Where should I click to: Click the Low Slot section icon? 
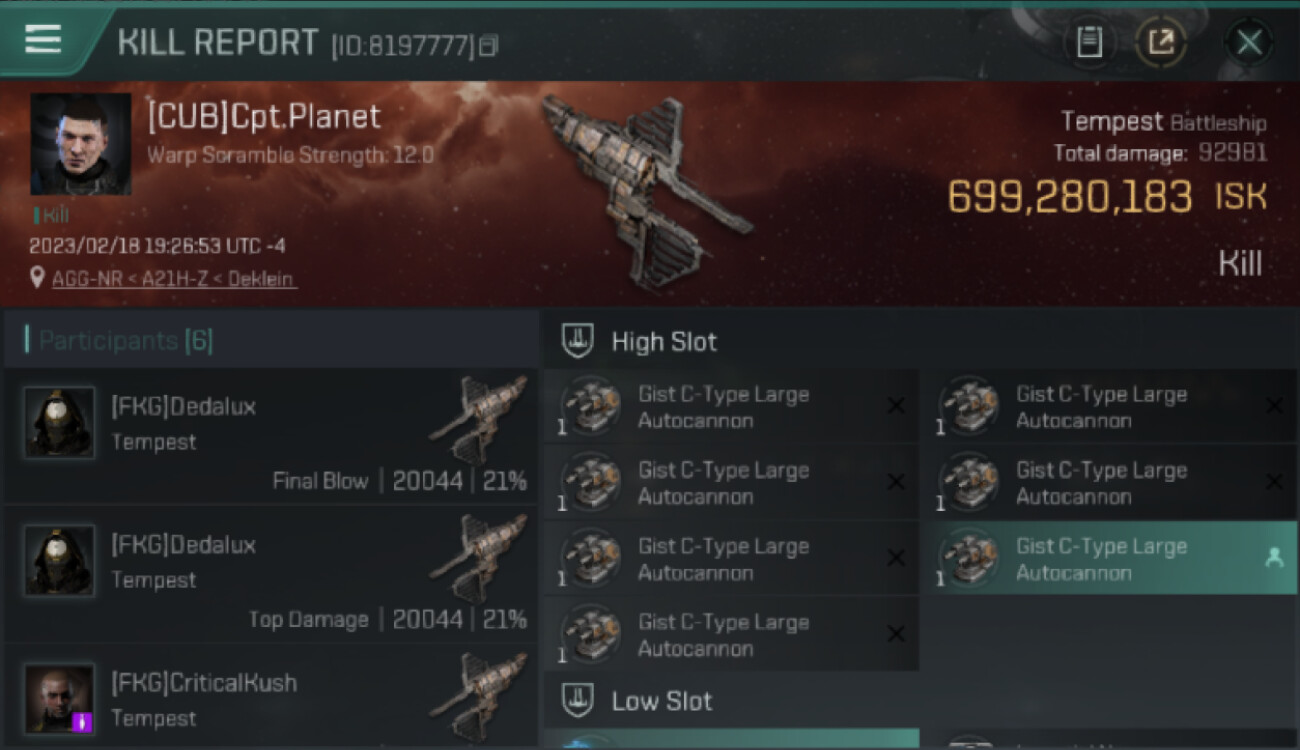pyautogui.click(x=577, y=700)
